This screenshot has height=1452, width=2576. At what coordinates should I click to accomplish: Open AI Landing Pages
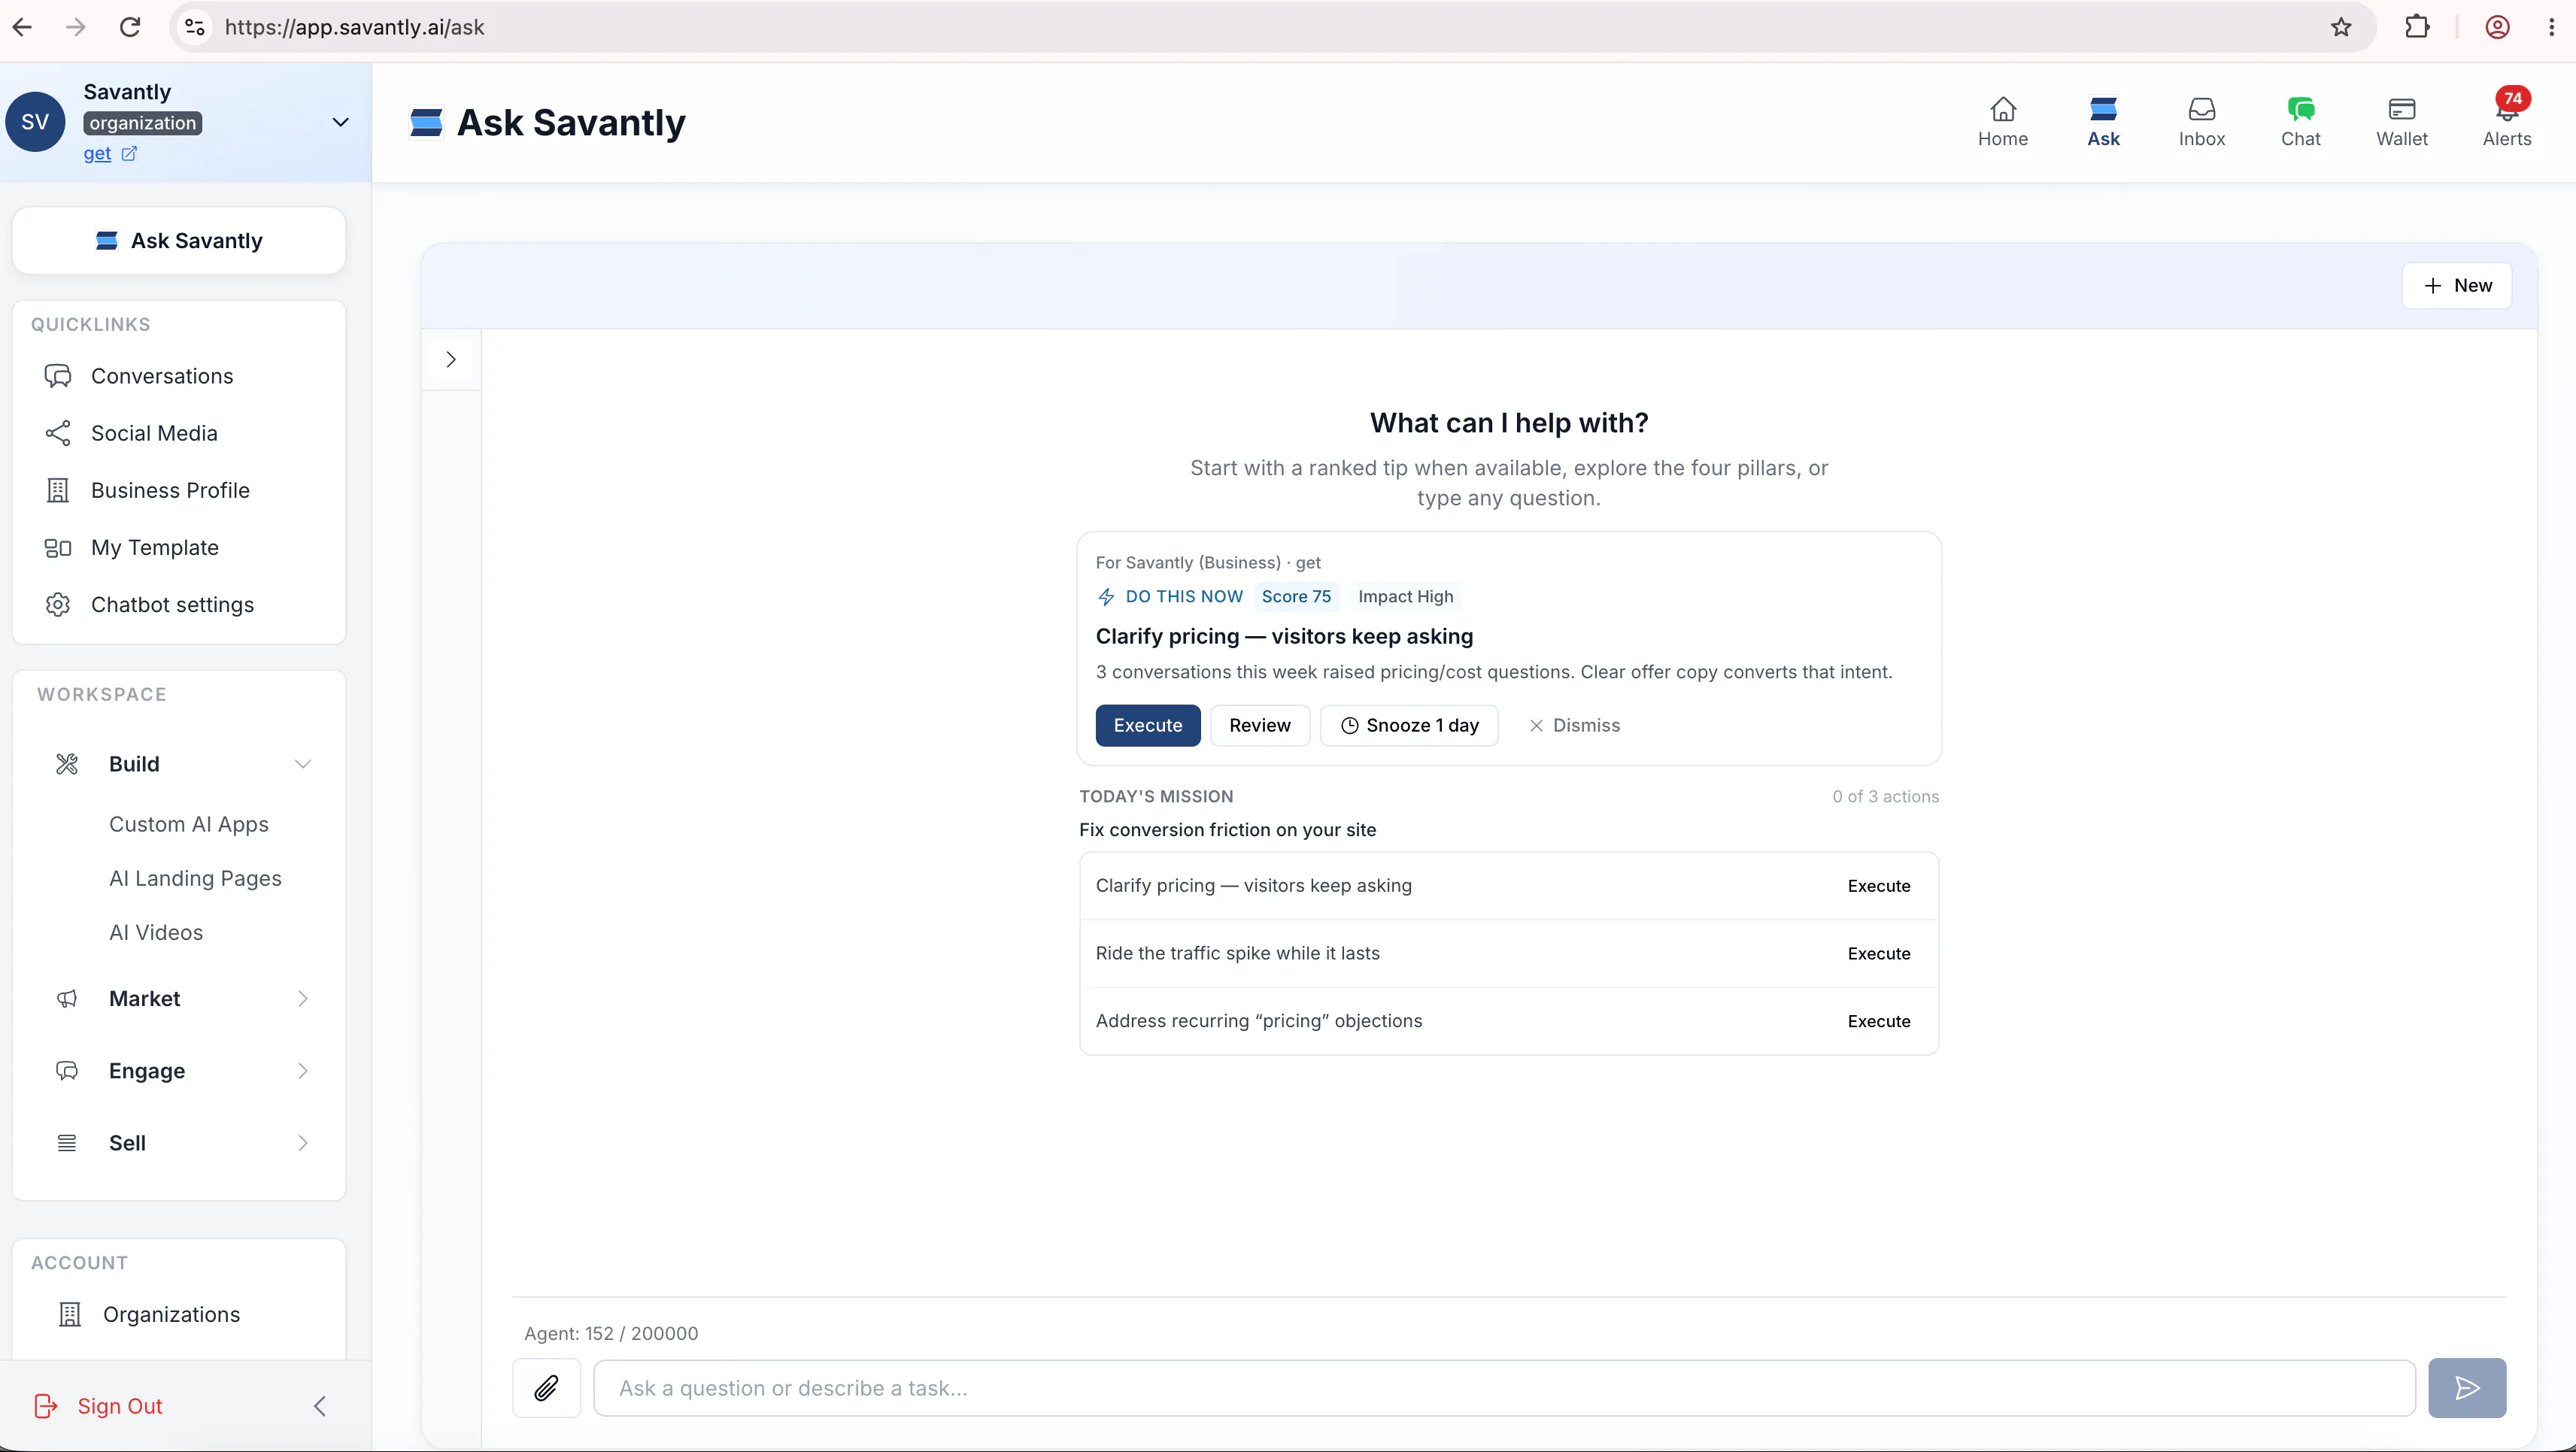click(195, 878)
